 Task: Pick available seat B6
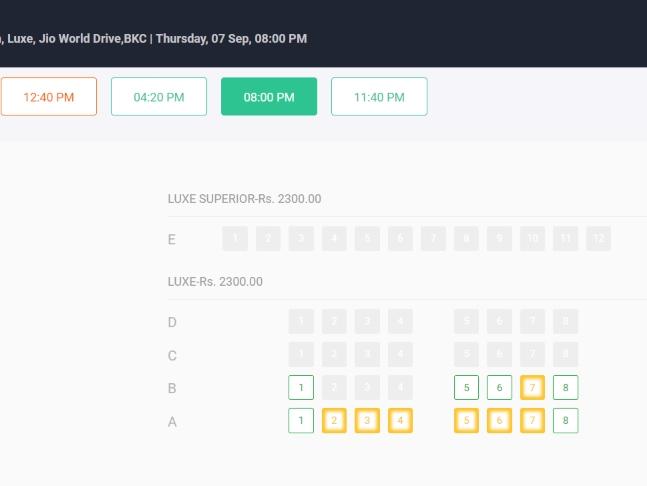click(499, 387)
